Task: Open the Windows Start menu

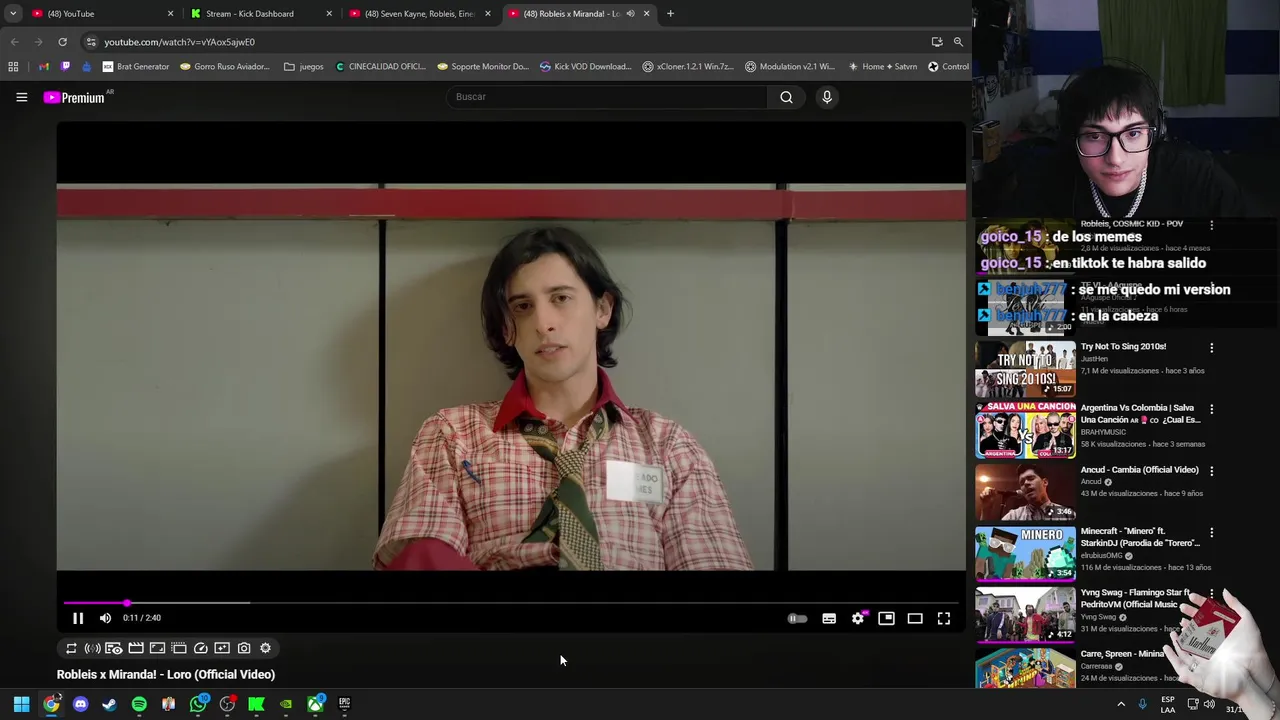Action: pyautogui.click(x=21, y=704)
